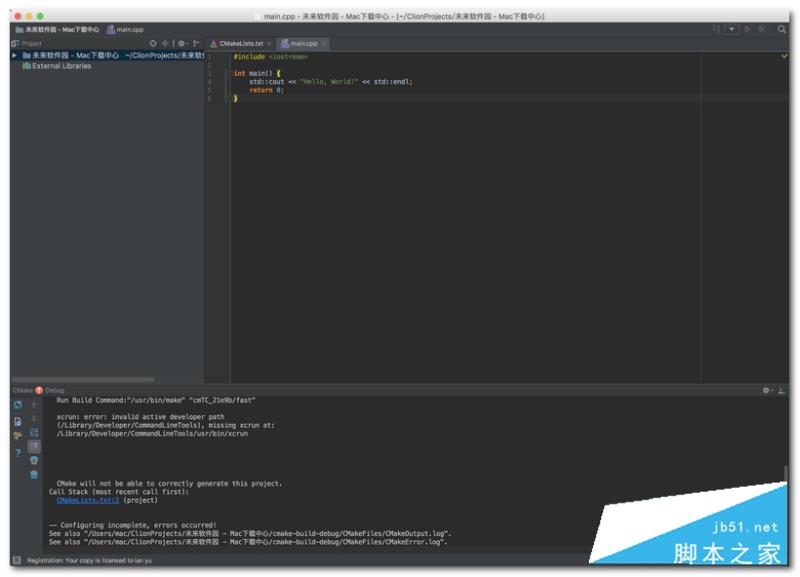This screenshot has width=800, height=577.
Task: Click 'xcrun: error' line in console
Action: (x=140, y=417)
